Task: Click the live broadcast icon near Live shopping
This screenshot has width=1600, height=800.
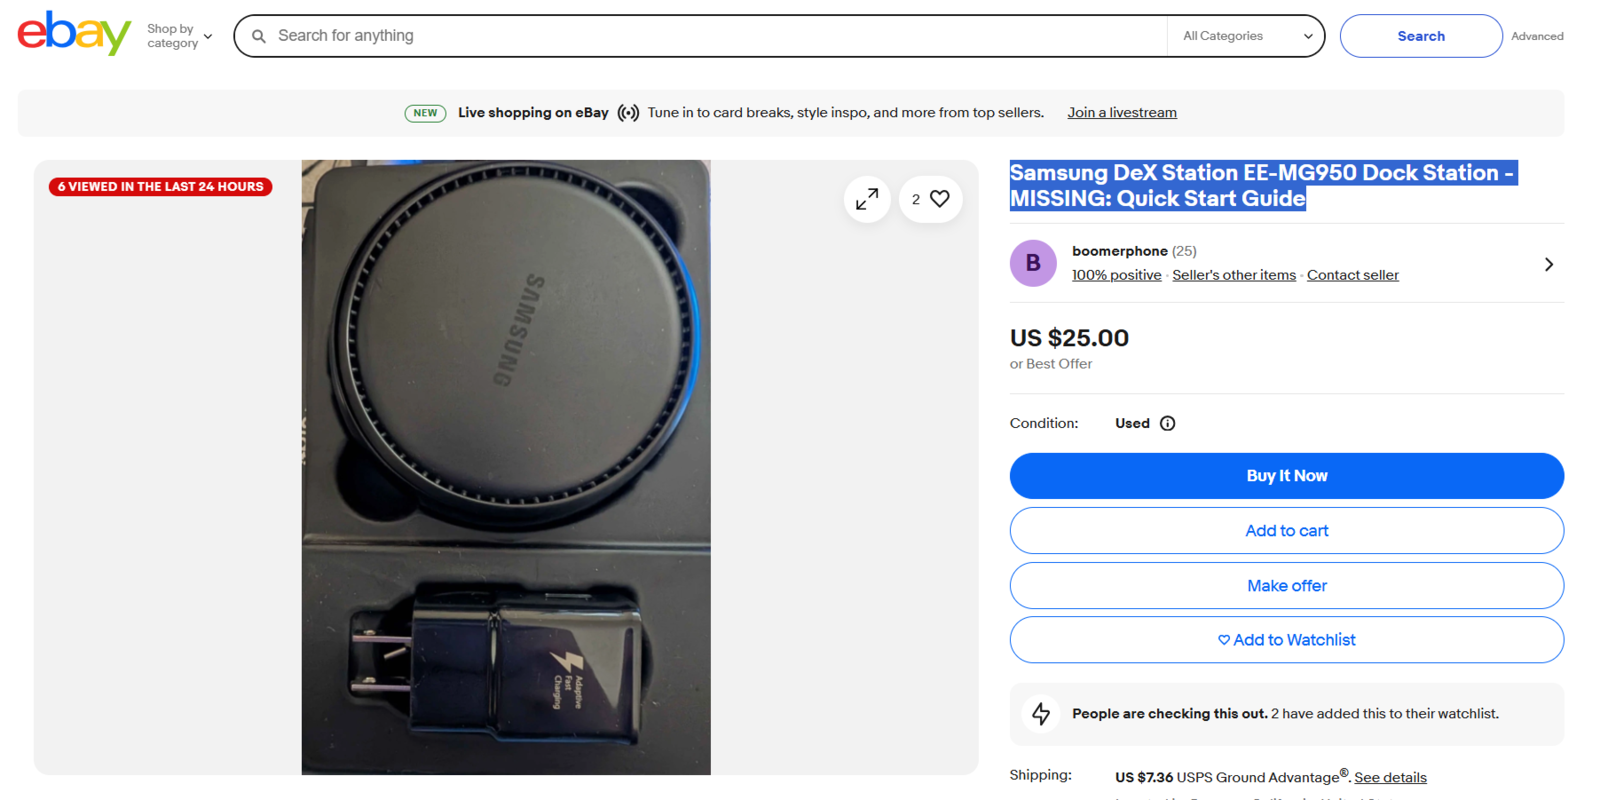Action: coord(628,112)
